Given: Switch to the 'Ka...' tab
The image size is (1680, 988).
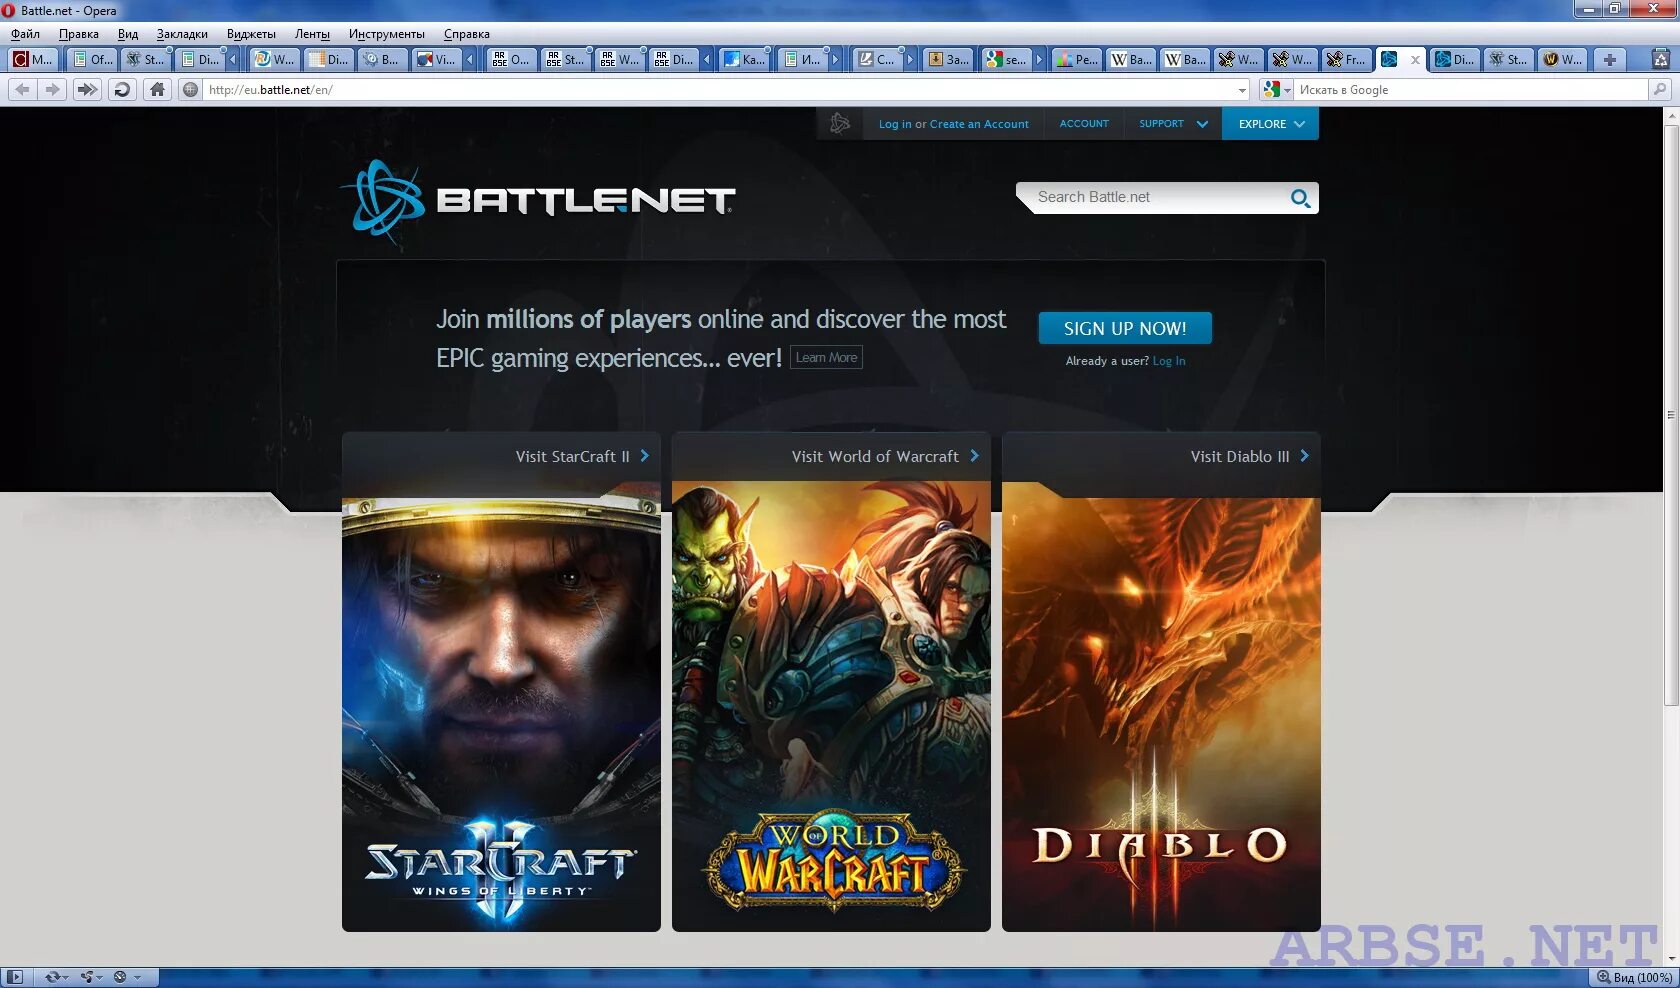Looking at the screenshot, I should (x=744, y=59).
